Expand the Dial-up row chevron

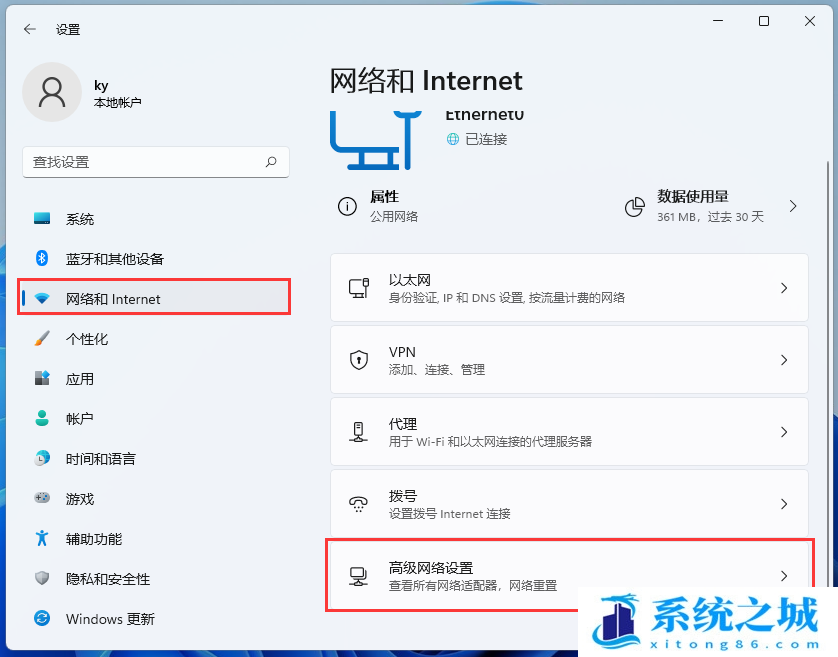(x=784, y=504)
